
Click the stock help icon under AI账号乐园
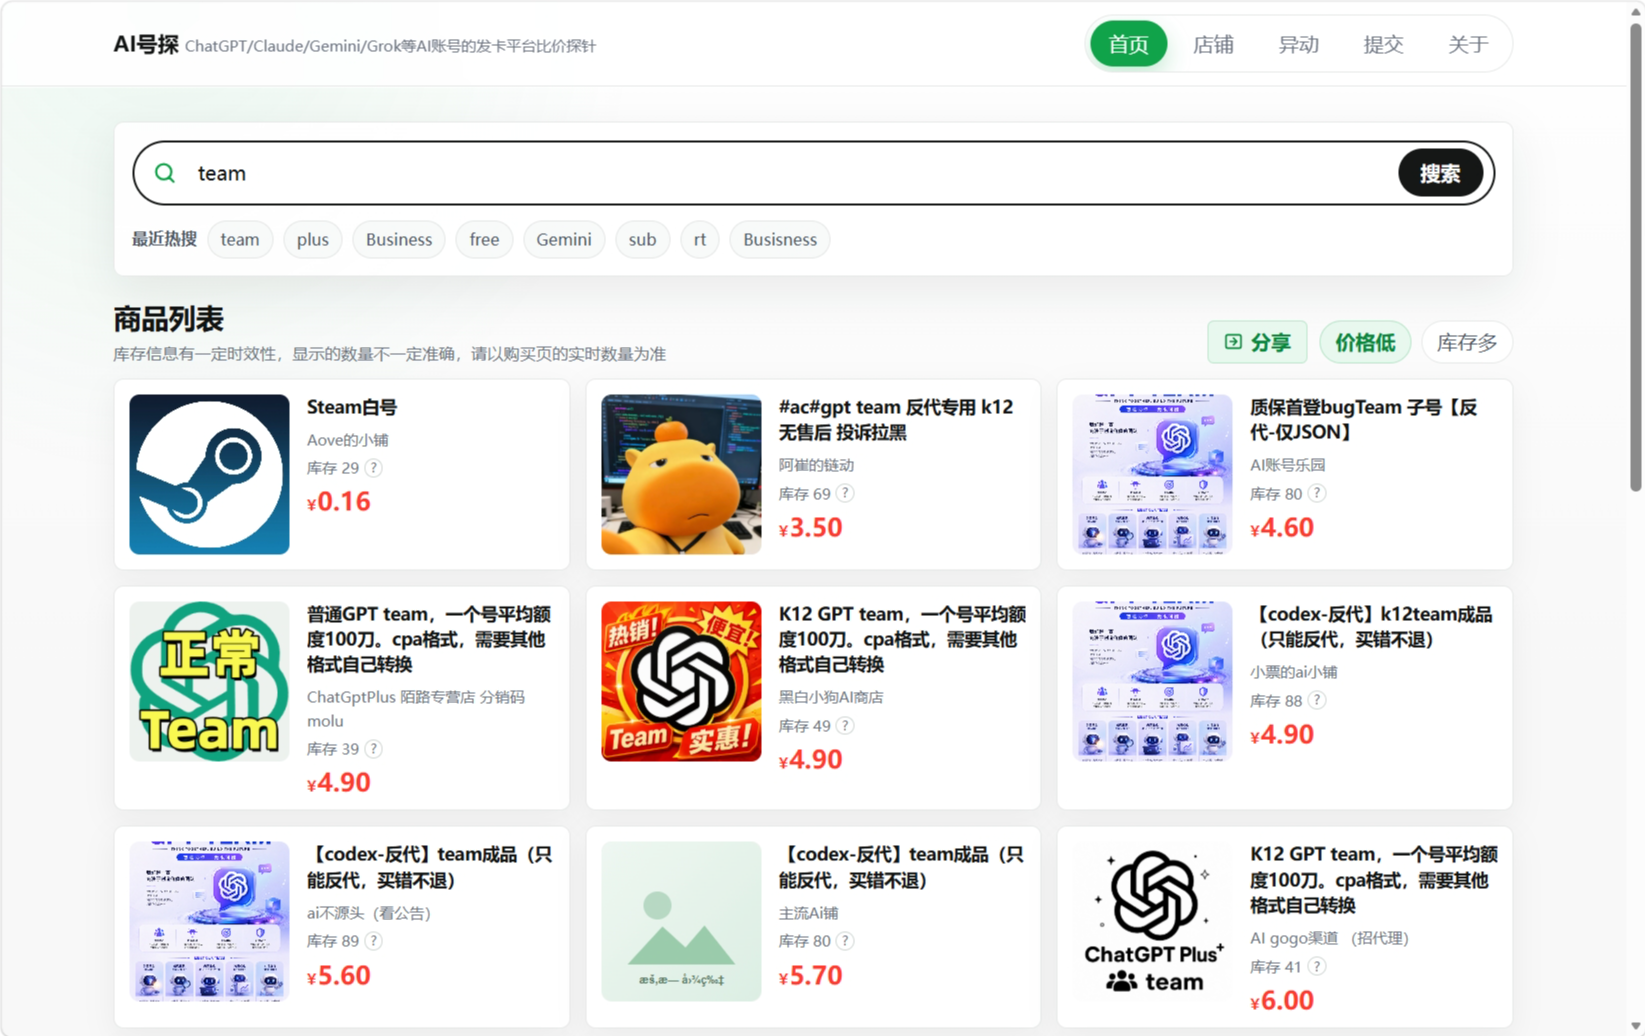click(1317, 493)
